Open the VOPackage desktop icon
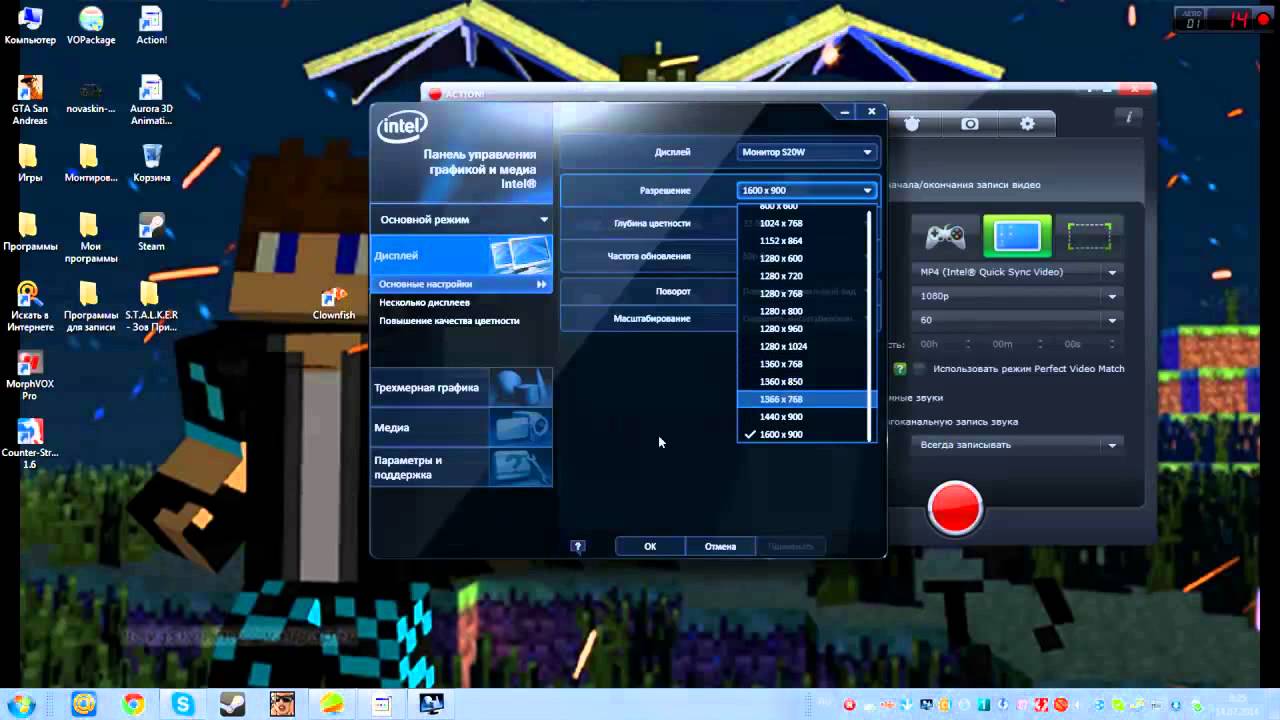 point(91,26)
